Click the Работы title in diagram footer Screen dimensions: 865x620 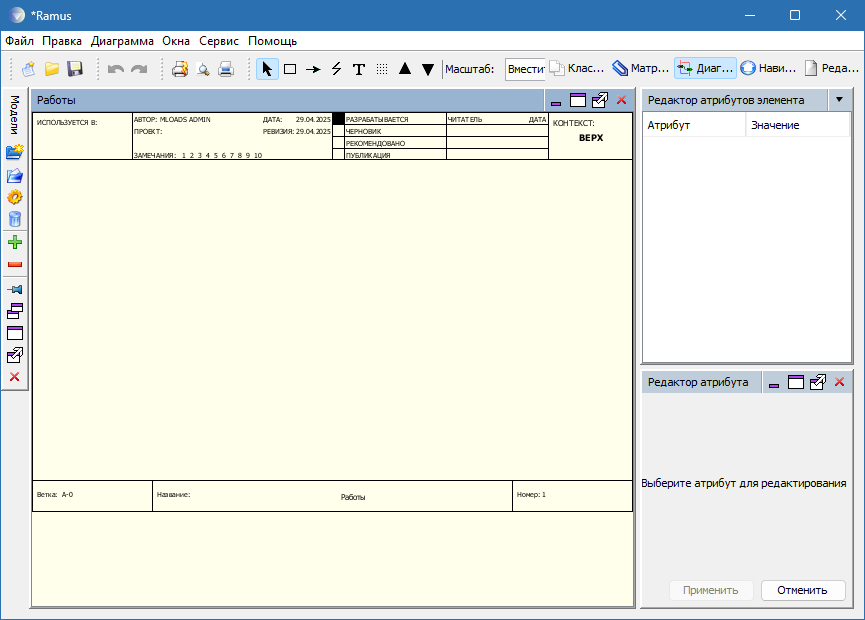tap(353, 497)
